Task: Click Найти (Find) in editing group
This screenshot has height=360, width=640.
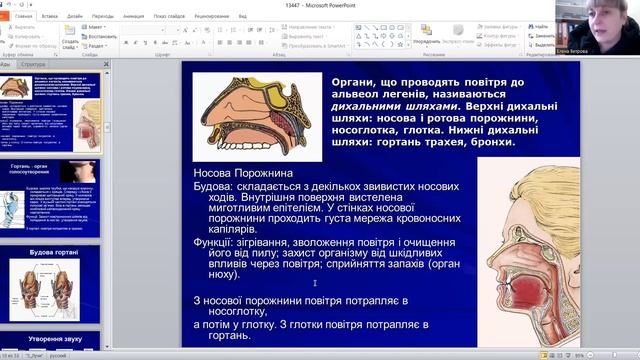Action: point(538,27)
